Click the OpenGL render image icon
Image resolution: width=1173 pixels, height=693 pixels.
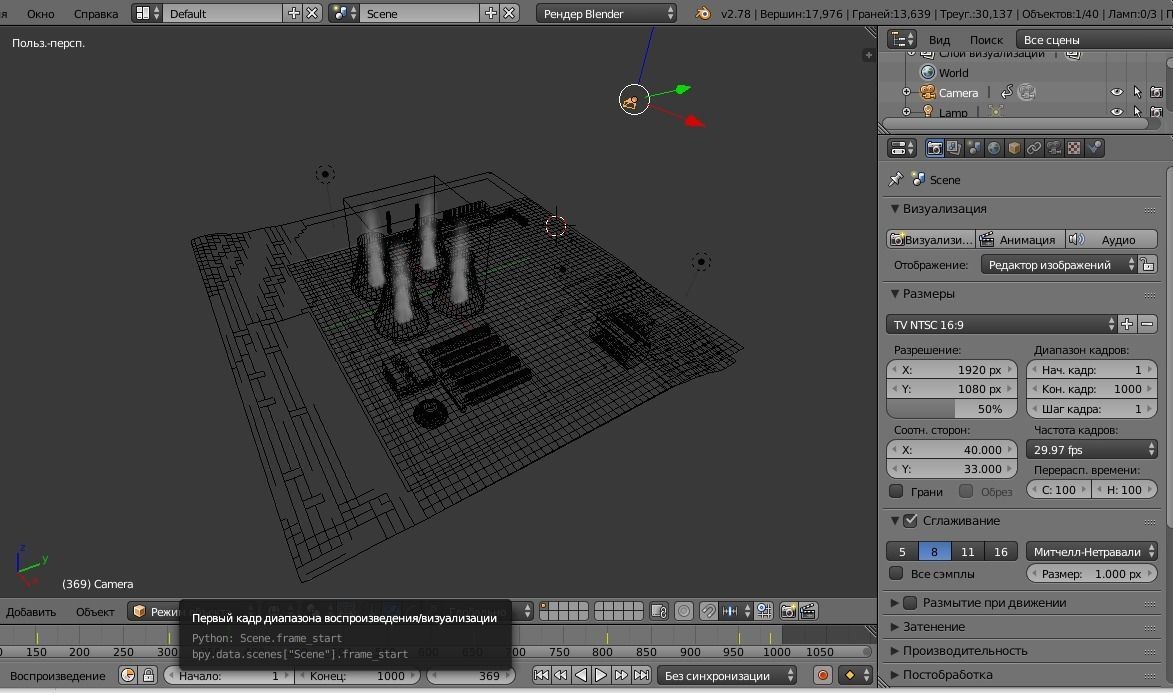(788, 611)
